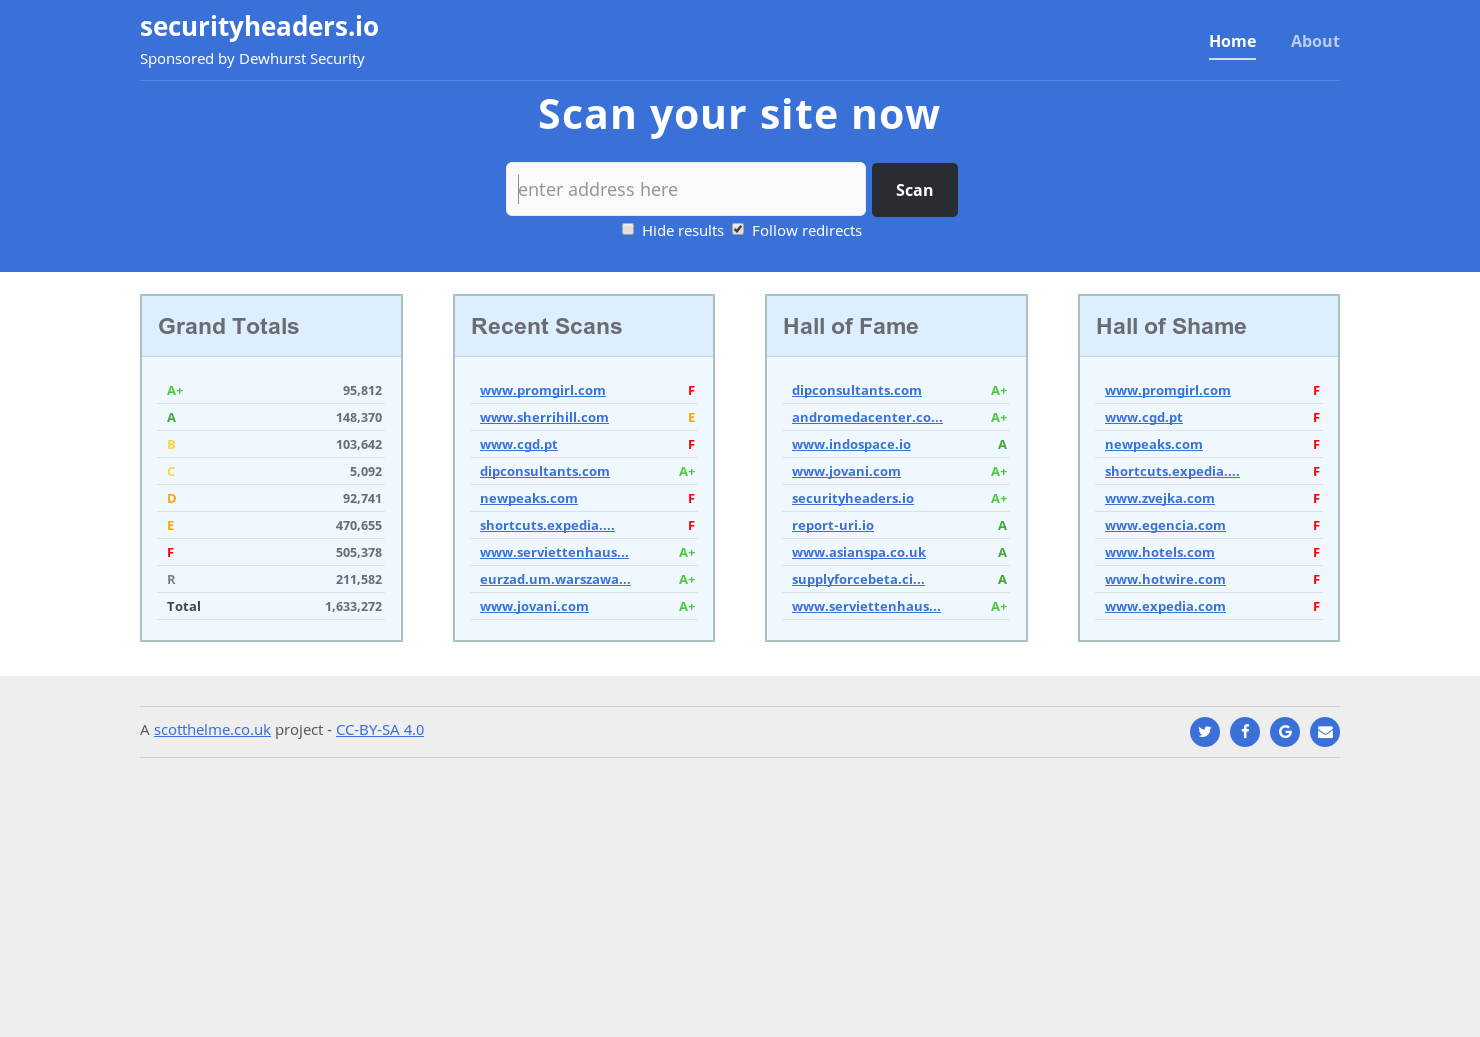
Task: Open the email contact icon
Action: pyautogui.click(x=1325, y=732)
